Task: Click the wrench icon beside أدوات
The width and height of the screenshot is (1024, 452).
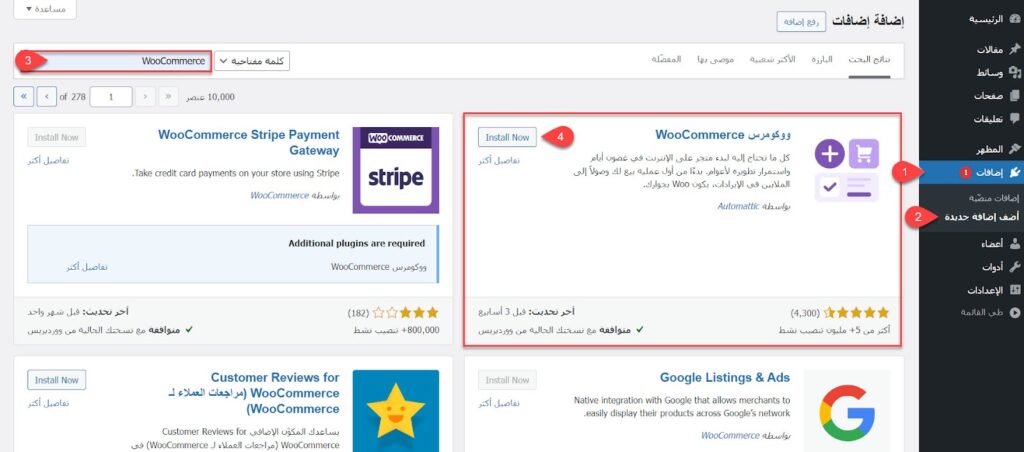Action: 1014,266
